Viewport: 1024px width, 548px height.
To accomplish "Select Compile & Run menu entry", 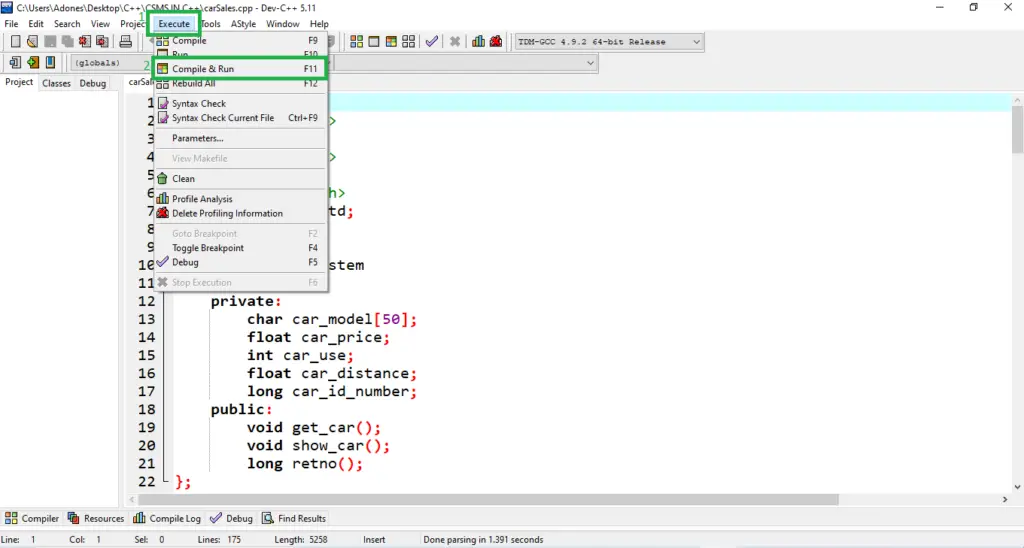I will click(239, 69).
